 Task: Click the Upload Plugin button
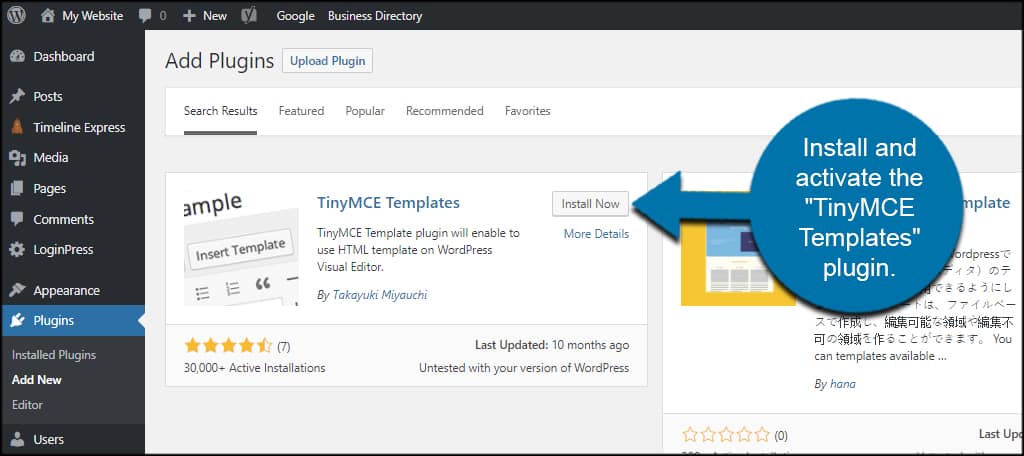point(327,61)
